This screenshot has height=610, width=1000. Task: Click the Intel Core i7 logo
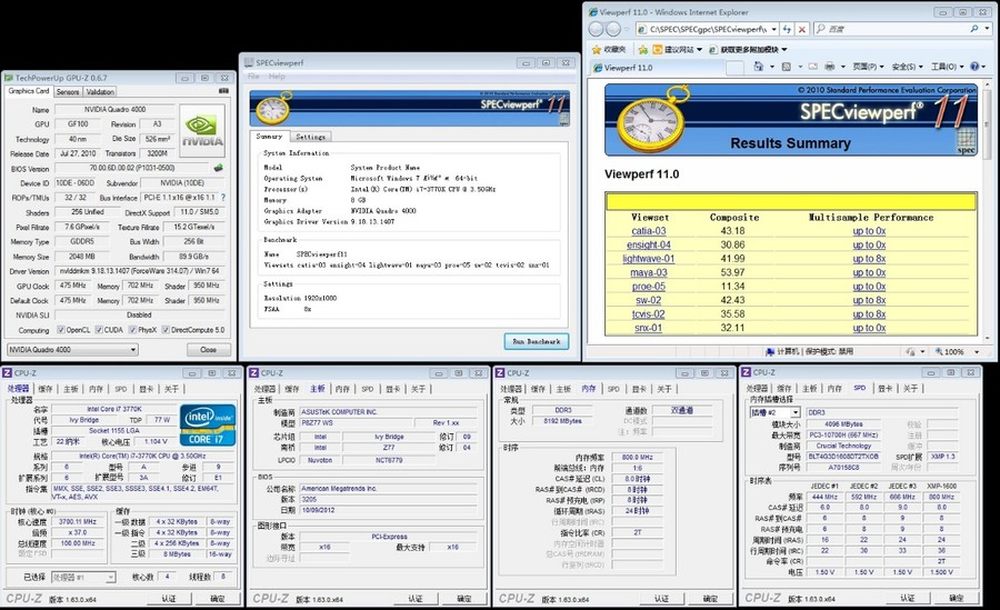[x=208, y=425]
